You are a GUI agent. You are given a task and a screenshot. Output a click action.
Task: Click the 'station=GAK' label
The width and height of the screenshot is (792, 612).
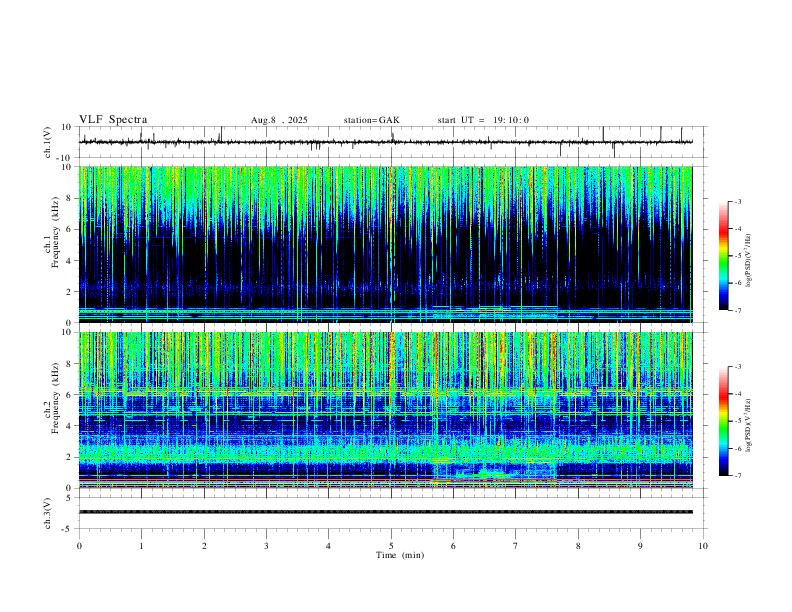coord(371,120)
